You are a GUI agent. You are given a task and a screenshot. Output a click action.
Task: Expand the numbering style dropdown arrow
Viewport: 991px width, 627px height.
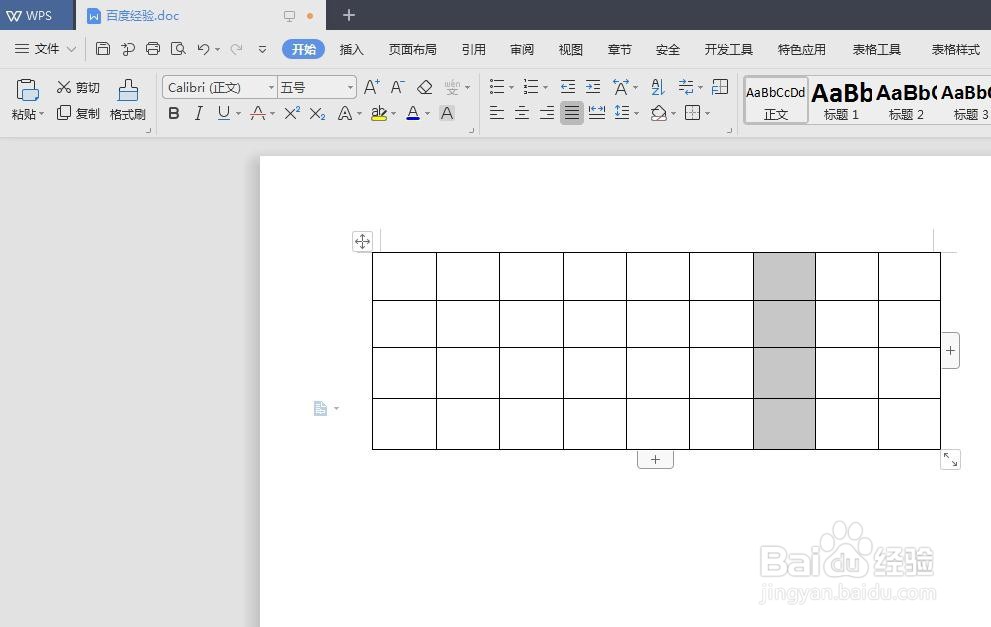[545, 87]
